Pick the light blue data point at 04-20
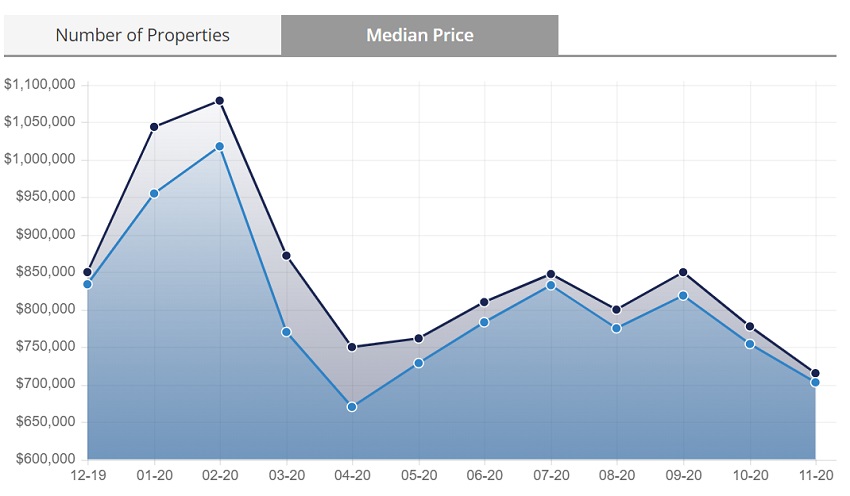The image size is (850, 496). click(x=352, y=407)
